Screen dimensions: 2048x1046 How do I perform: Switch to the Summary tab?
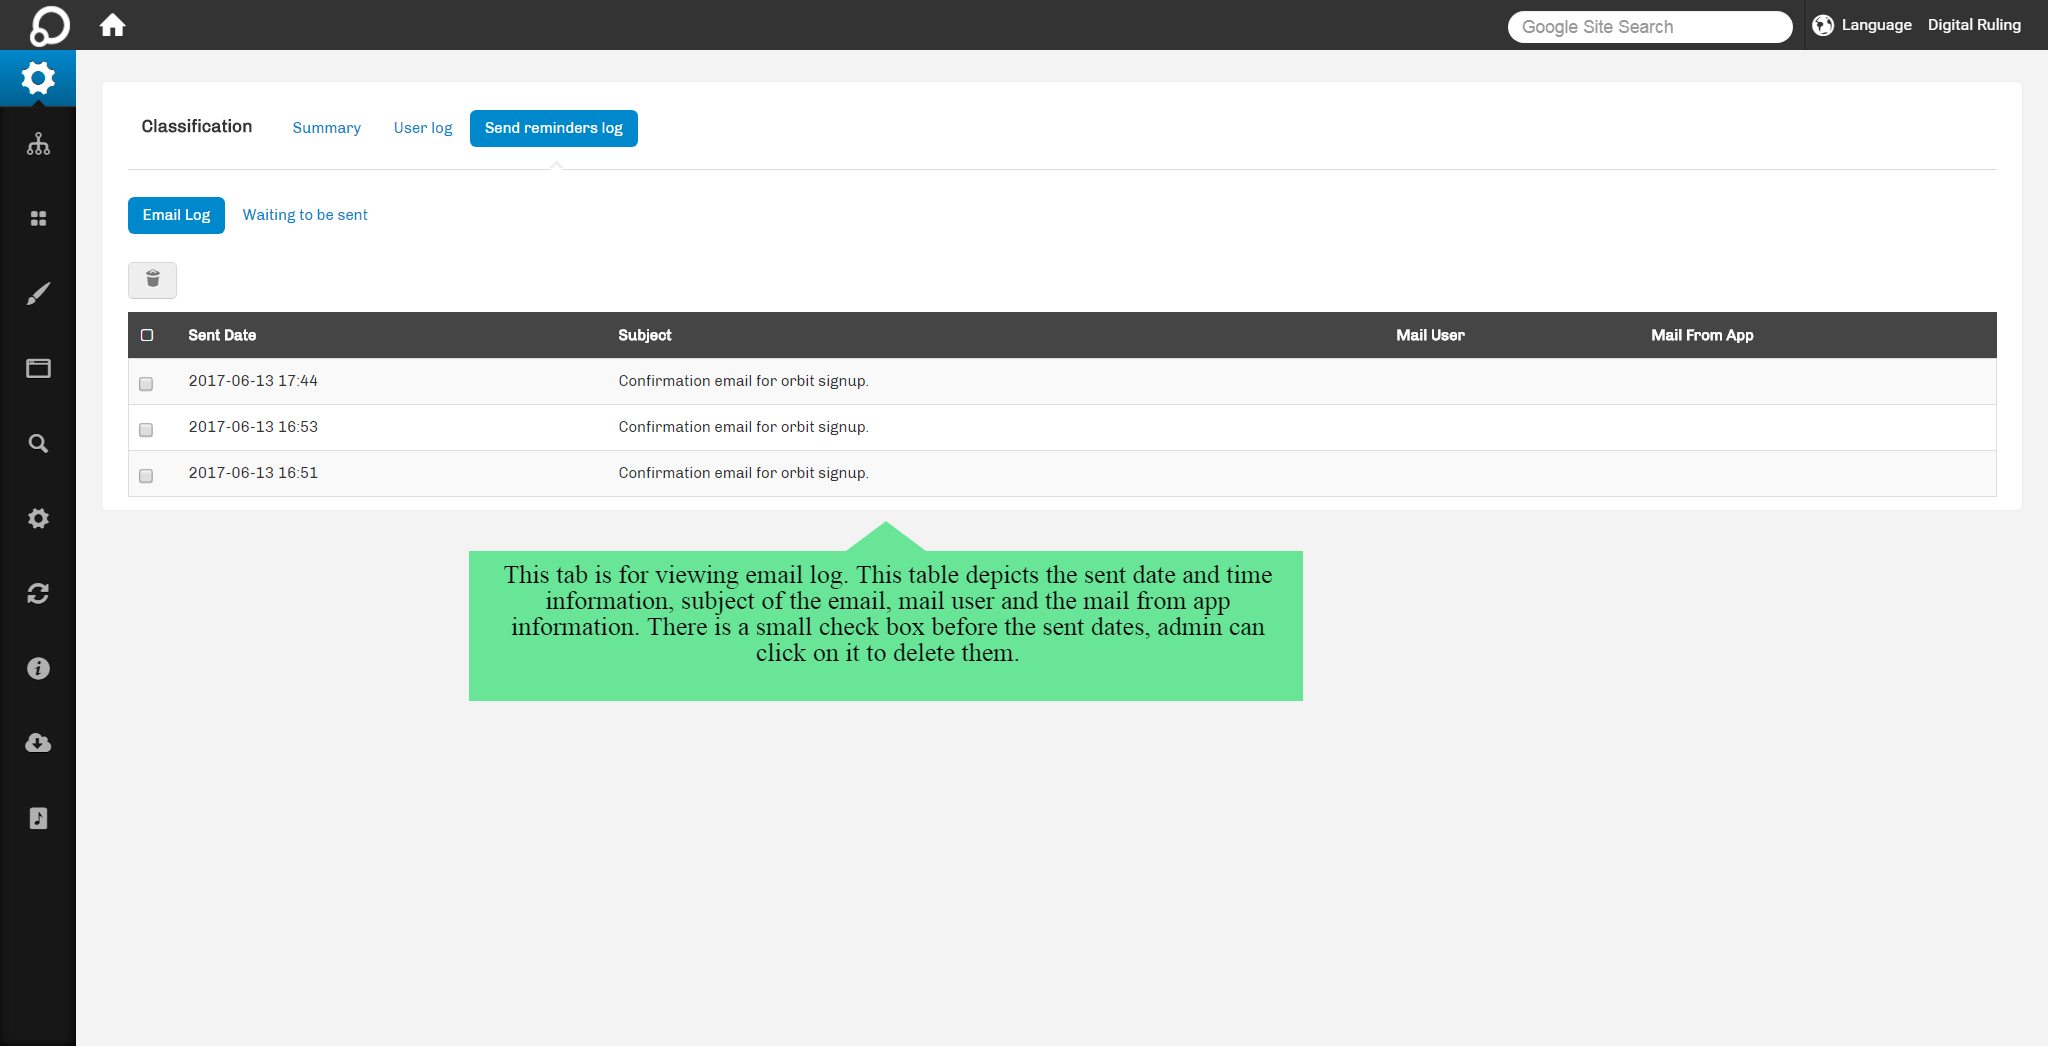point(326,128)
